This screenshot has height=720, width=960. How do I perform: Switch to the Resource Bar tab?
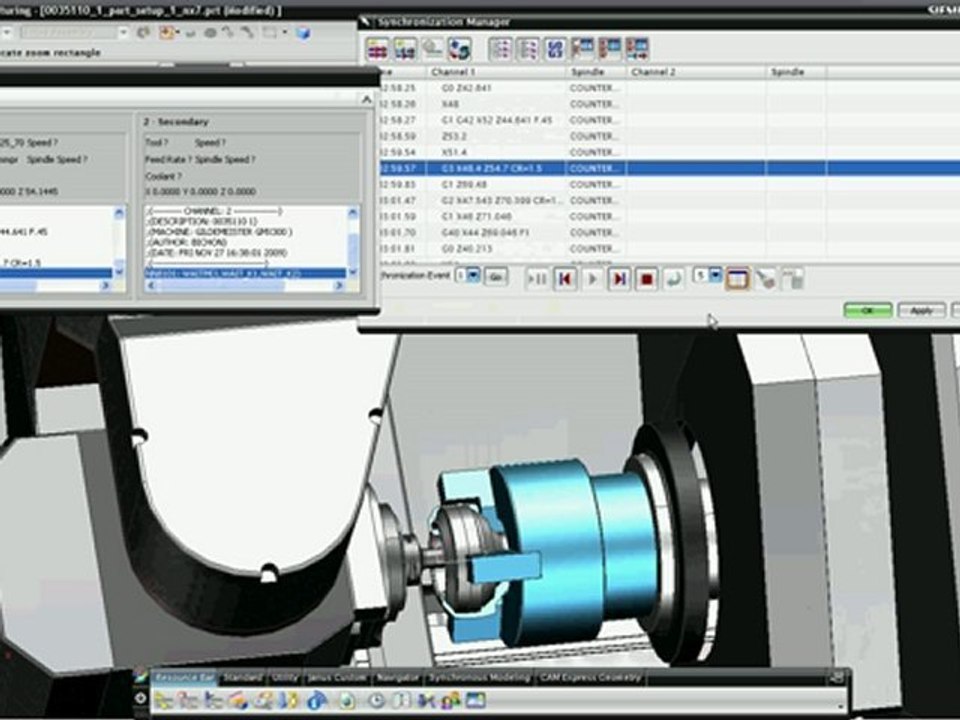click(184, 677)
